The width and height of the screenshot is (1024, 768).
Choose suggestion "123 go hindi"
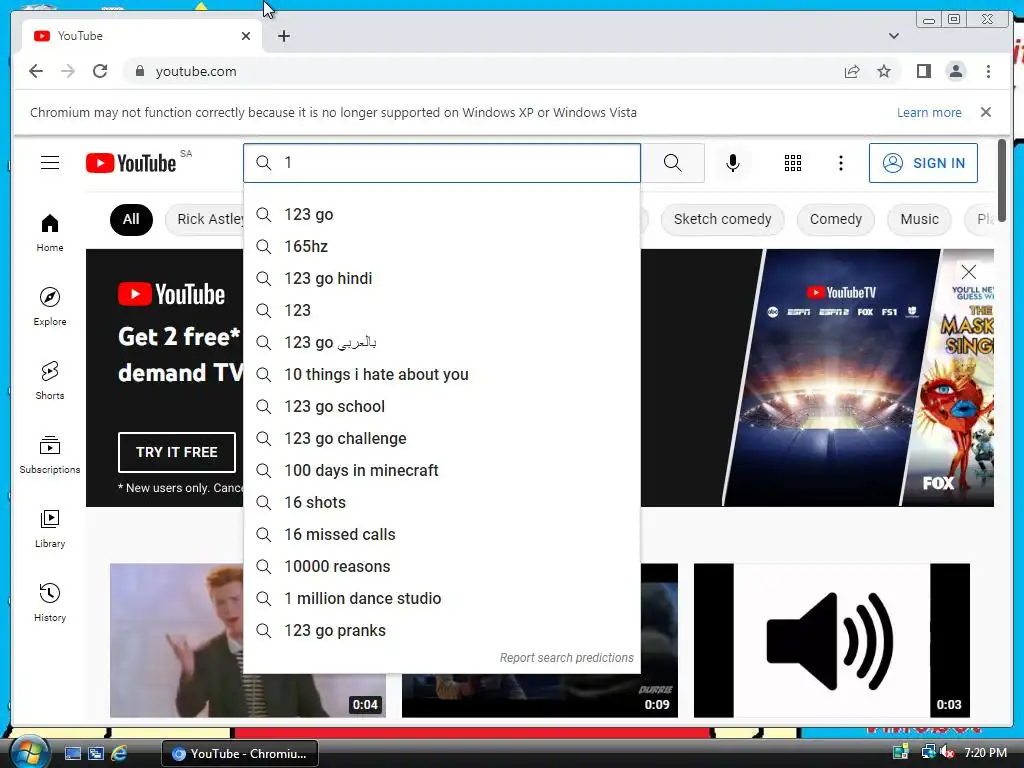[441, 278]
